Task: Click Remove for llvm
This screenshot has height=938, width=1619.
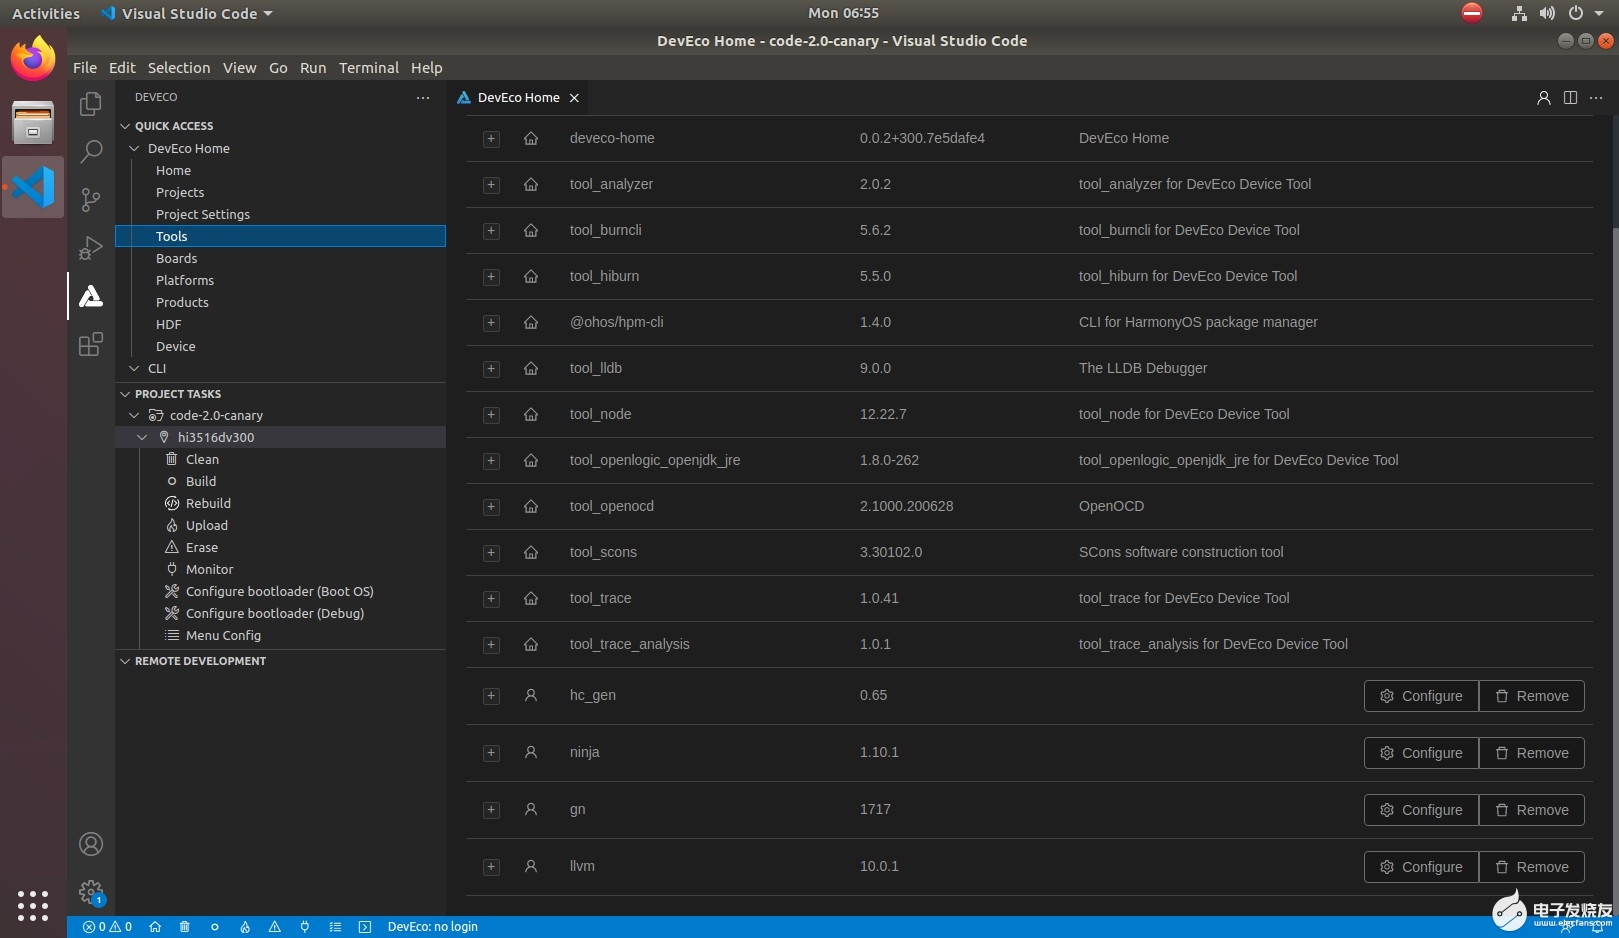Action: (1531, 867)
